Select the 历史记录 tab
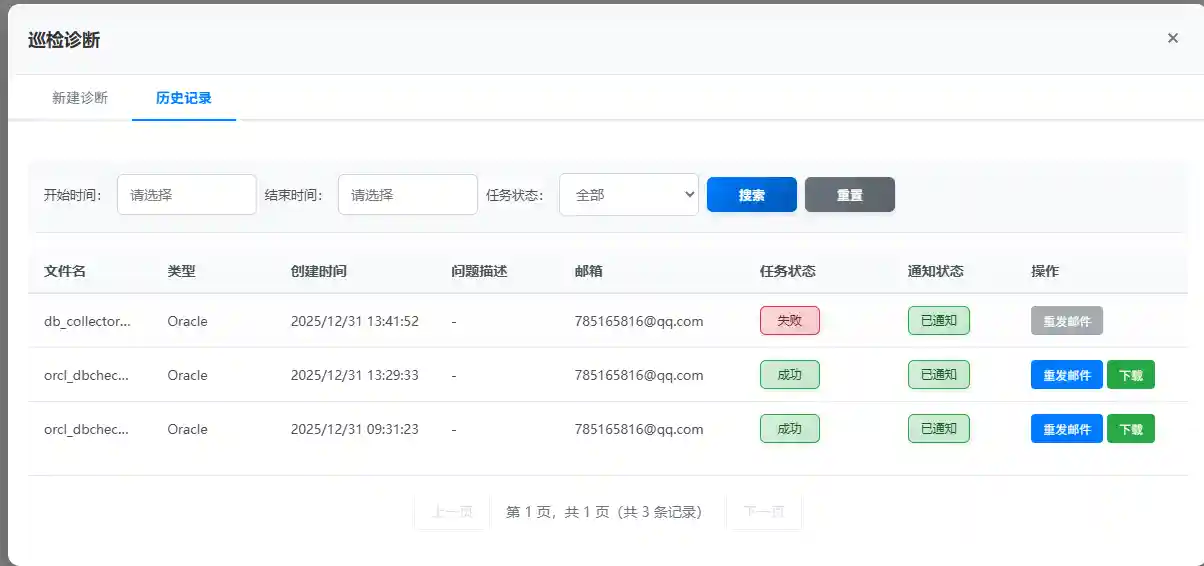Viewport: 1204px width, 566px height. 184,98
